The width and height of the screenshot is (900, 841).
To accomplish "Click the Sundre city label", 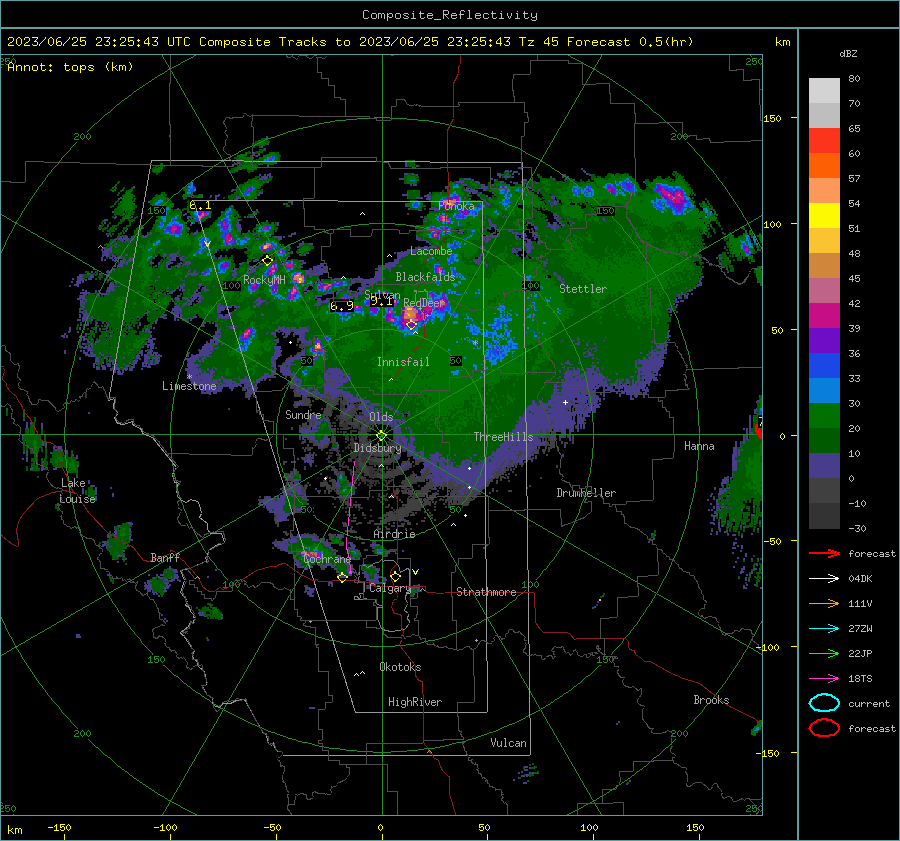I will (x=303, y=414).
